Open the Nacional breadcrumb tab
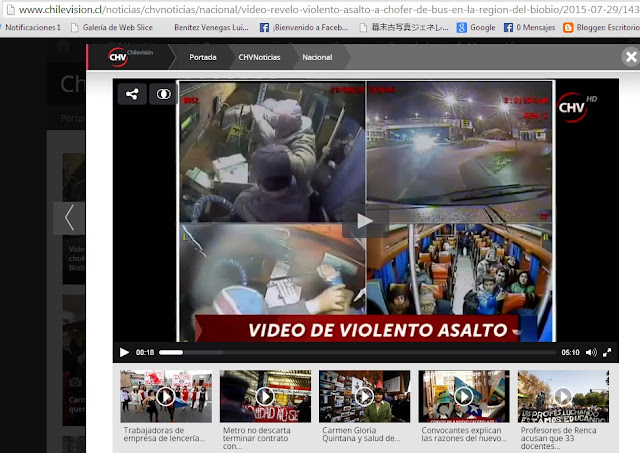The width and height of the screenshot is (640, 453). (317, 58)
